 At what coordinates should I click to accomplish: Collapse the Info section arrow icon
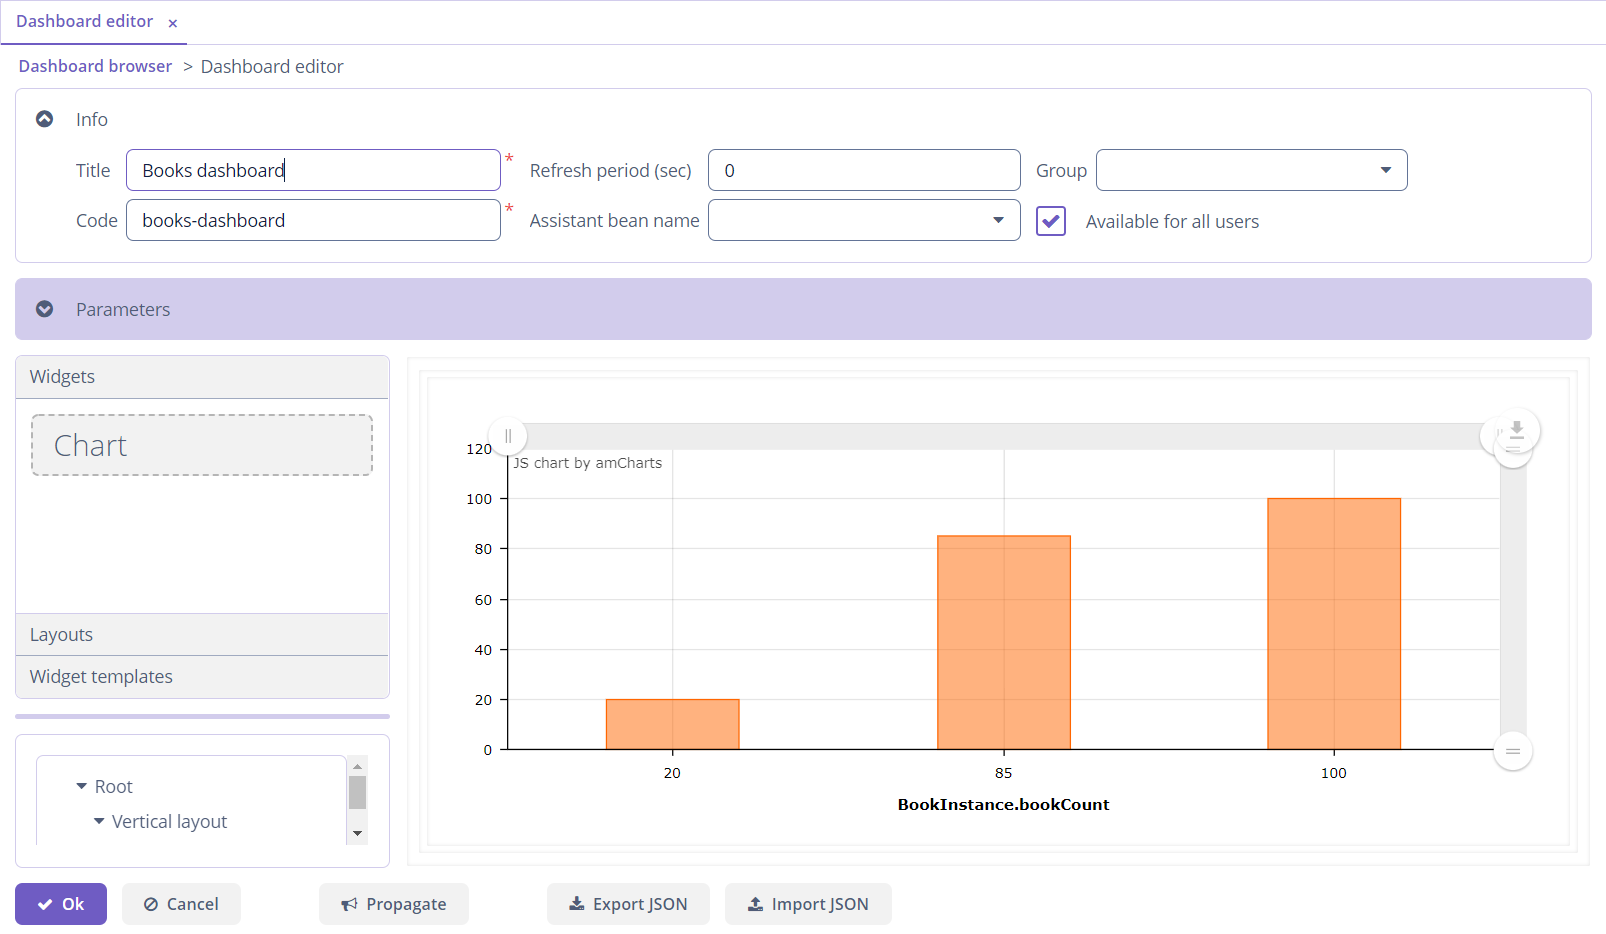45,119
